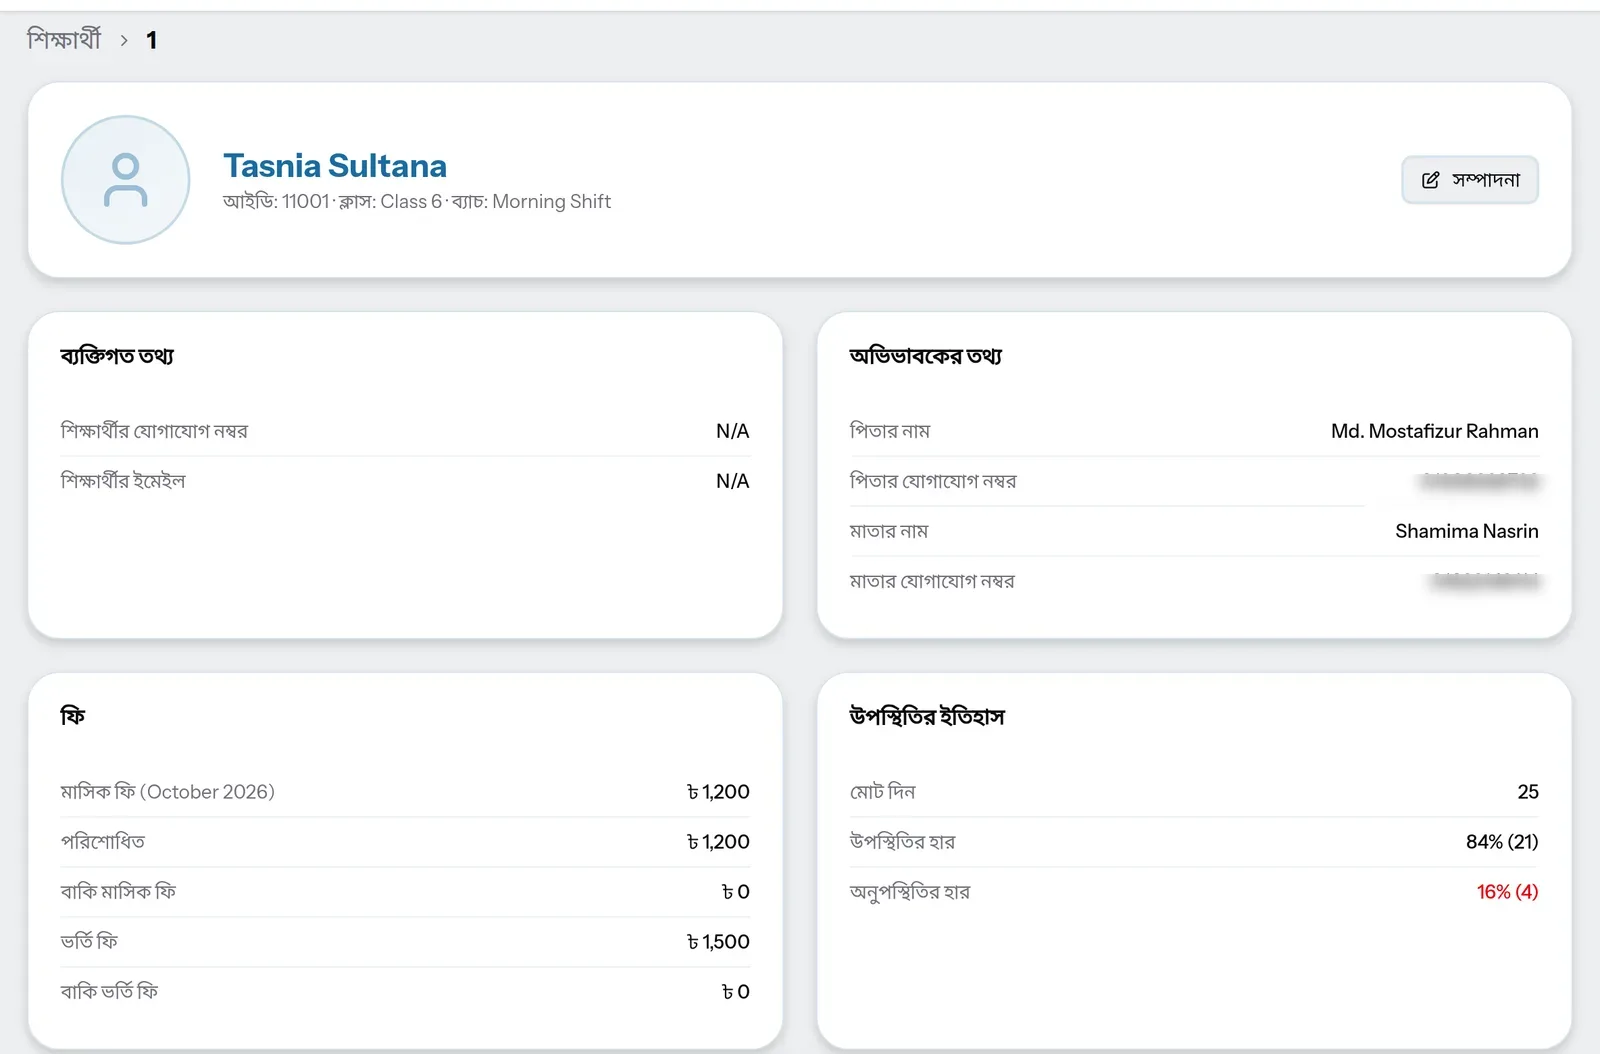Image resolution: width=1600 pixels, height=1054 pixels.
Task: Select mother's name Shamima Nasrin
Action: click(x=1467, y=531)
